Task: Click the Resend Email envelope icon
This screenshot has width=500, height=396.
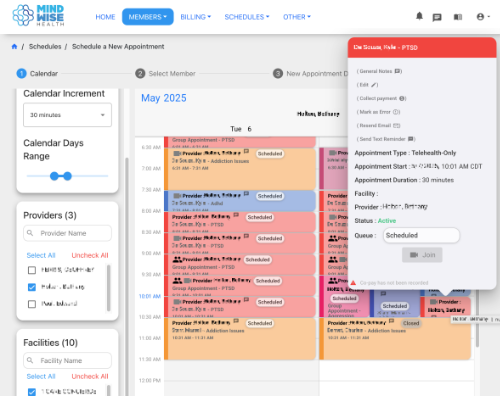Action: [396, 125]
